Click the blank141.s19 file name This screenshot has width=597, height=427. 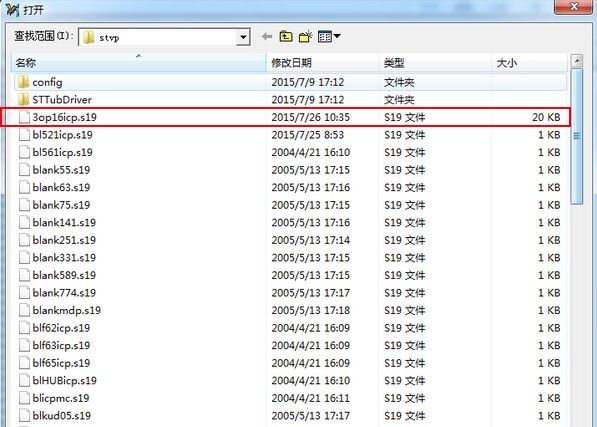(x=64, y=223)
